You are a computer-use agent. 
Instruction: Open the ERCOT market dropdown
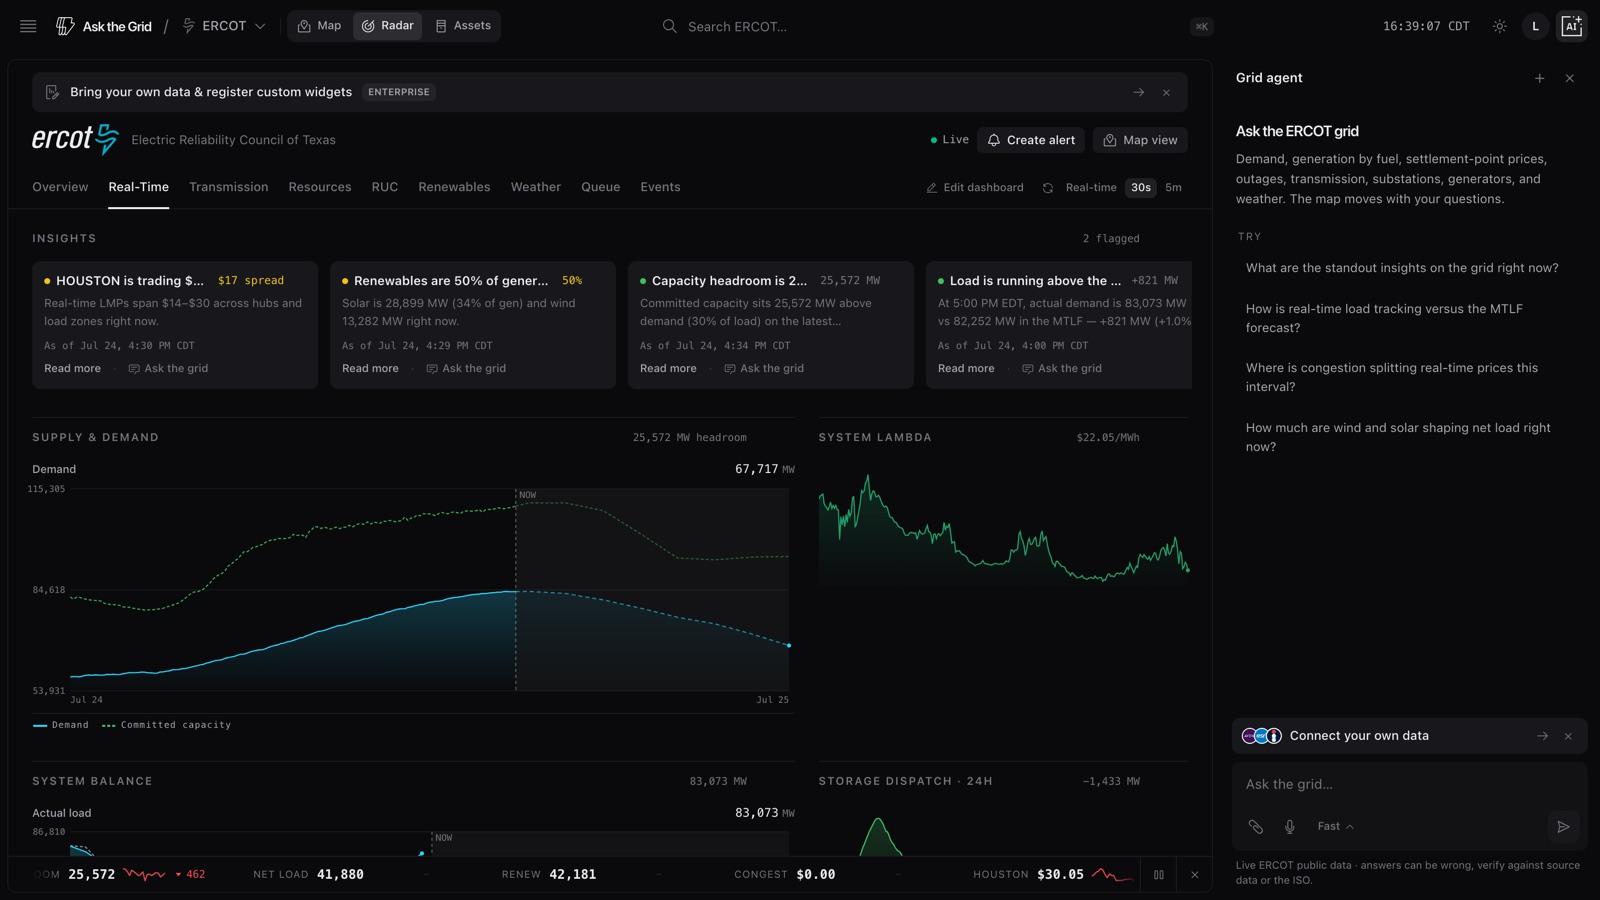pos(224,26)
